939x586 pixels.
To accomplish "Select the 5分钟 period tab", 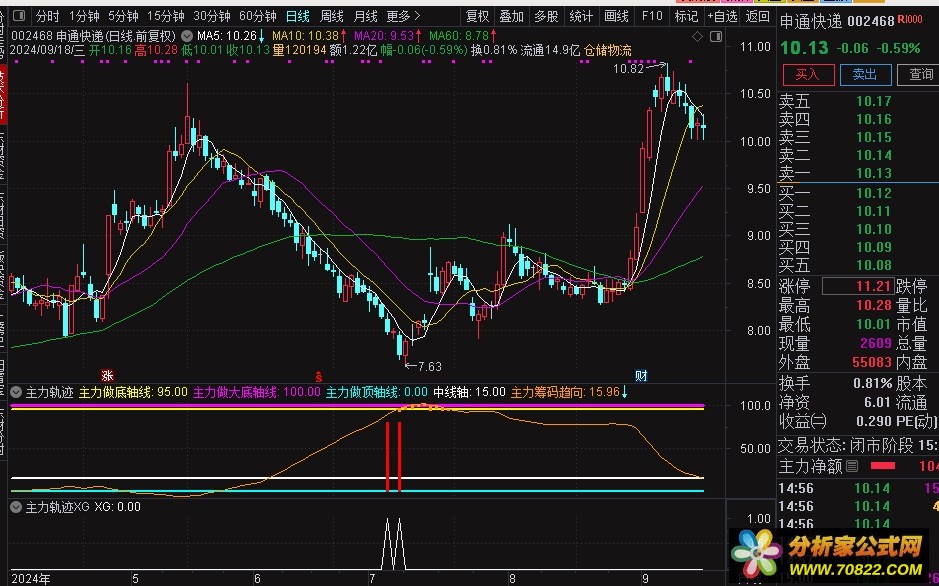I will point(123,16).
